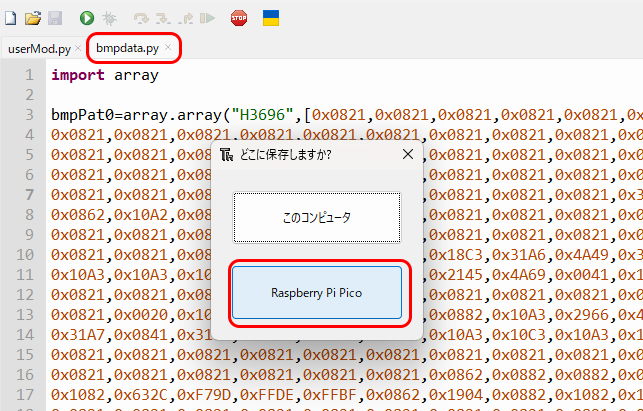
Task: Click the "H3696" string on line 3
Action: pos(263,115)
